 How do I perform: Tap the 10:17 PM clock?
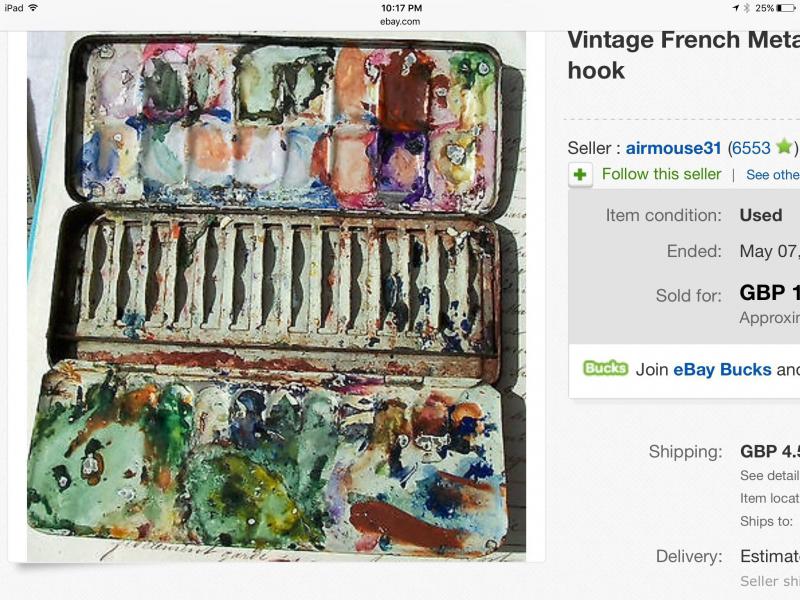pos(401,8)
